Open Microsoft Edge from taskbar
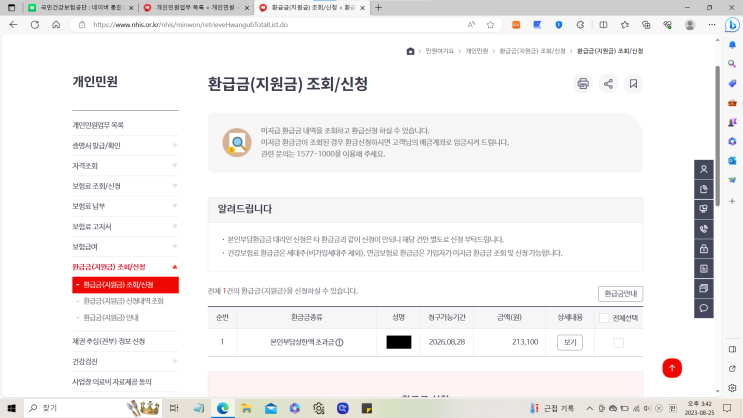This screenshot has width=743, height=418. click(x=223, y=408)
